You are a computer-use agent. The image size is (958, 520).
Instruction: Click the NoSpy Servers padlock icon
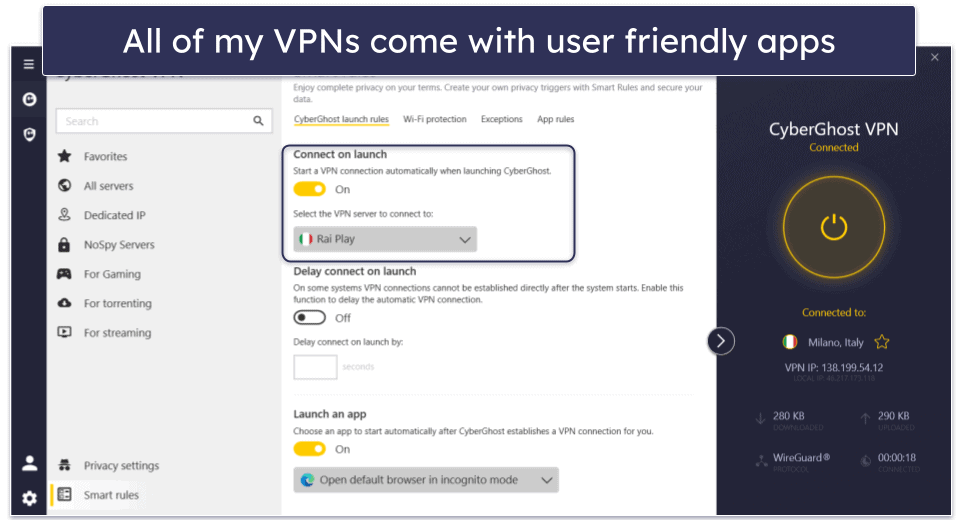coord(64,244)
